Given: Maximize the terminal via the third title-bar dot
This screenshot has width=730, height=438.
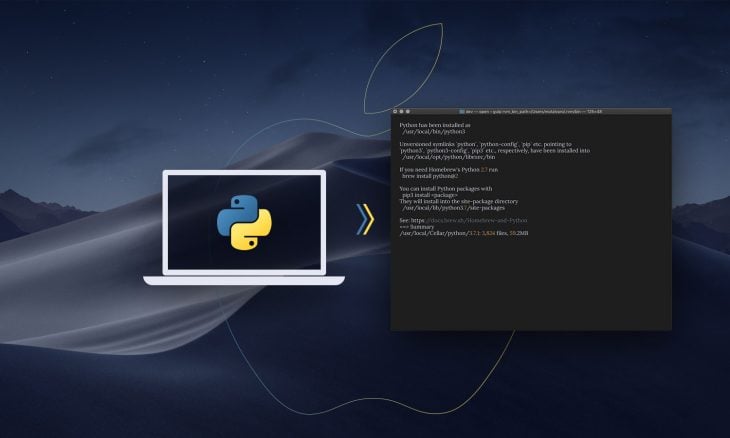Looking at the screenshot, I should click(x=408, y=112).
